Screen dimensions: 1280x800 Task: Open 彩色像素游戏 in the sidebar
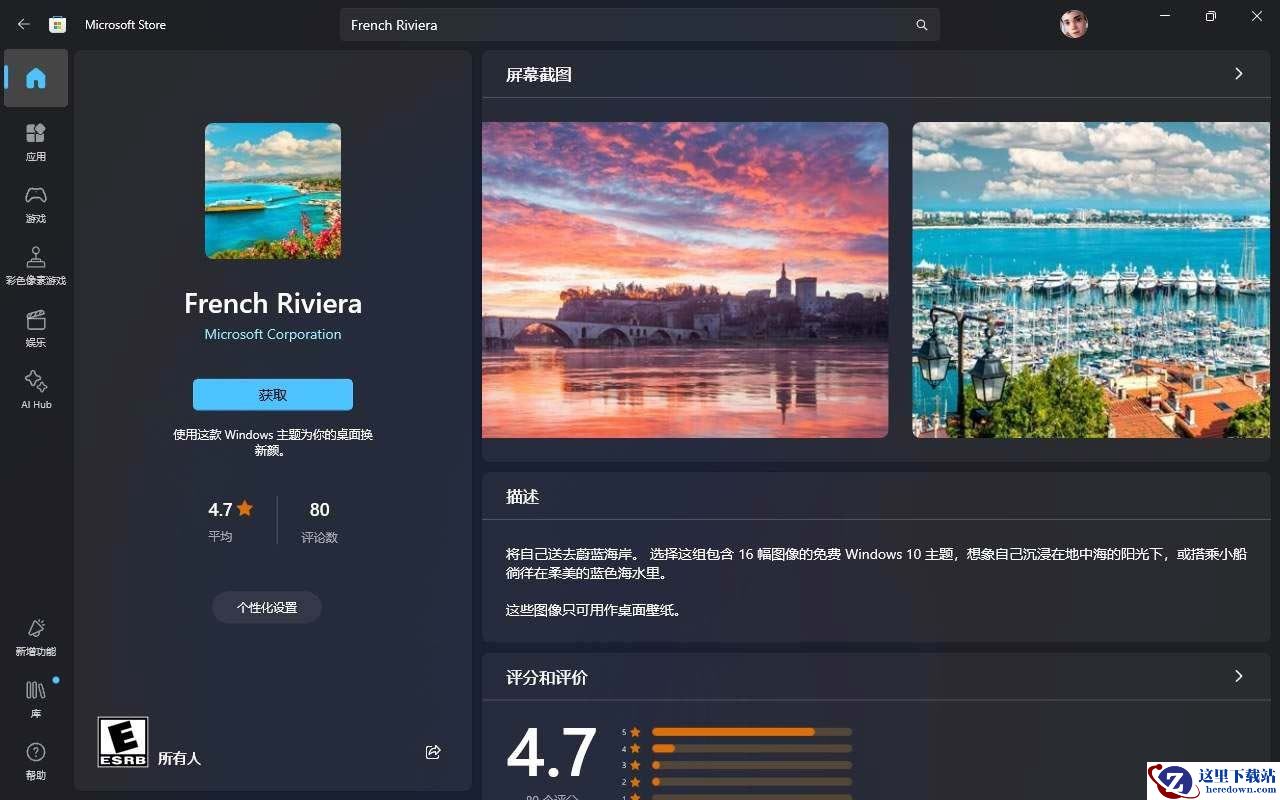[x=36, y=265]
